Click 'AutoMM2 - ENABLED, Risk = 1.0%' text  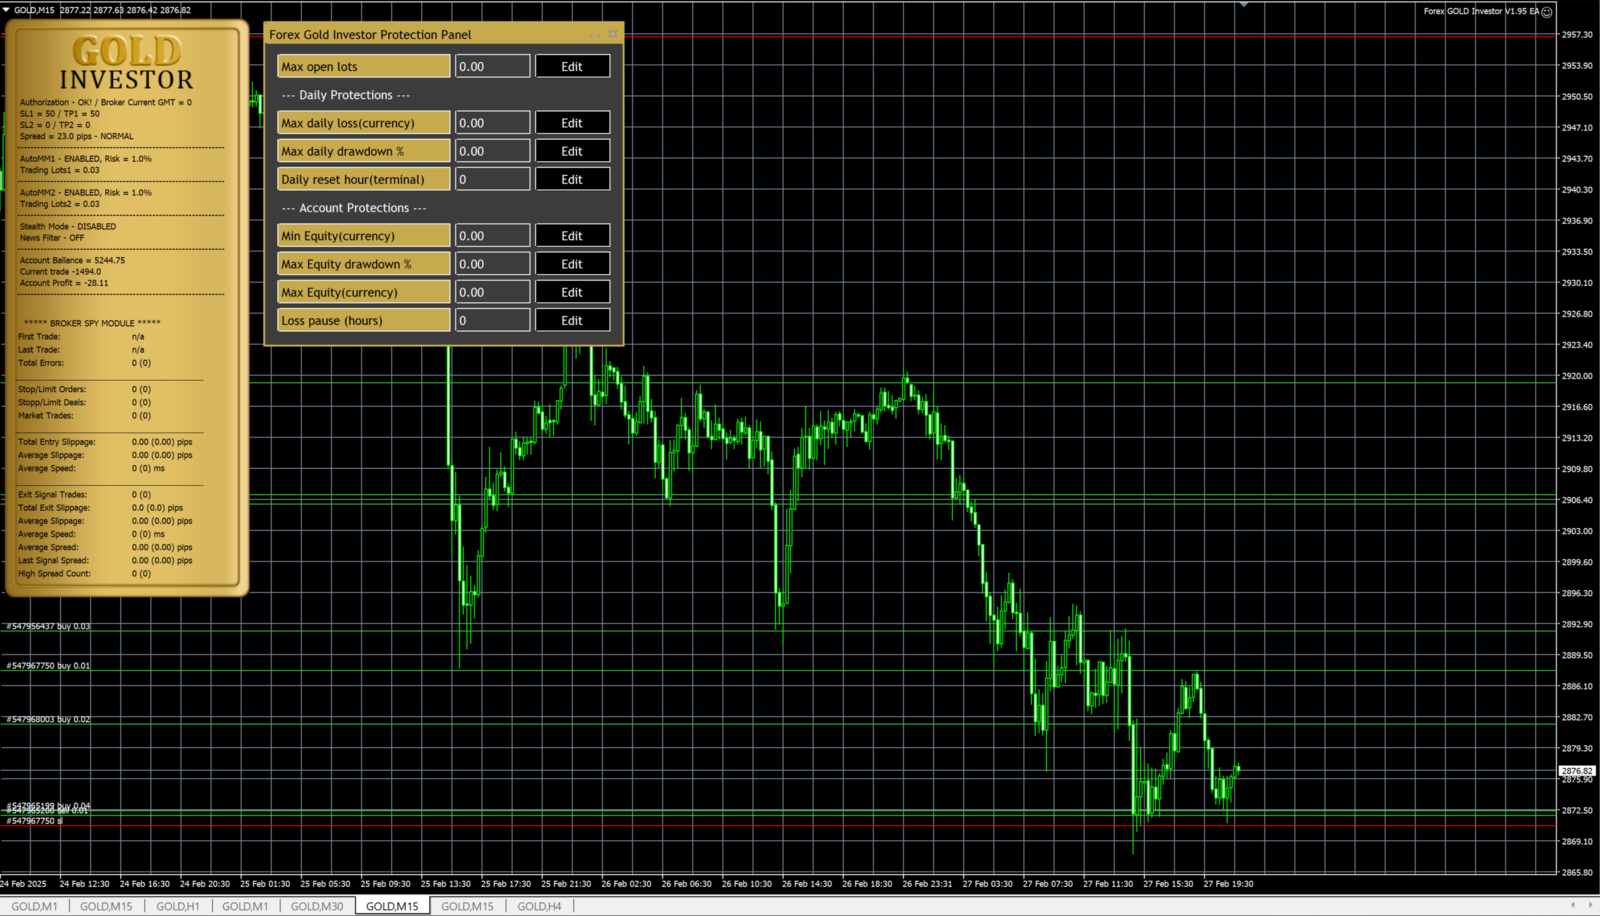click(x=86, y=193)
